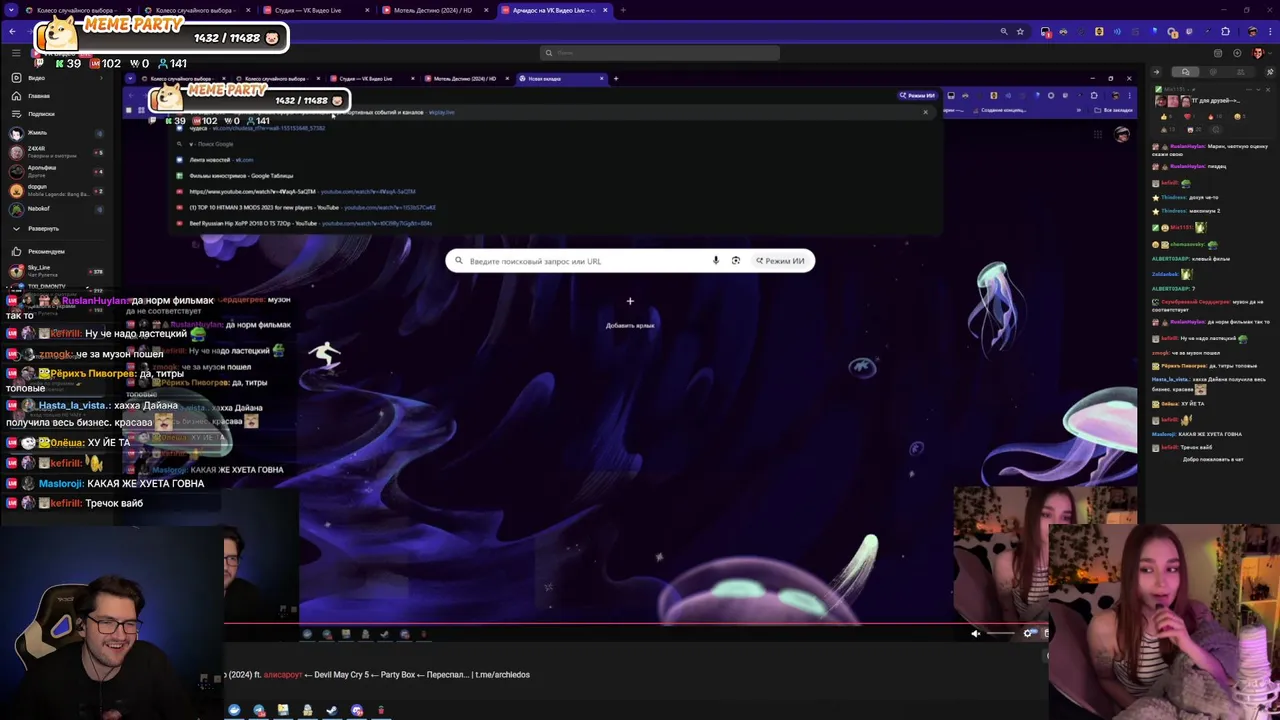Image resolution: width=1280 pixels, height=720 pixels.
Task: Seek on the red video progress bar
Action: (636, 622)
